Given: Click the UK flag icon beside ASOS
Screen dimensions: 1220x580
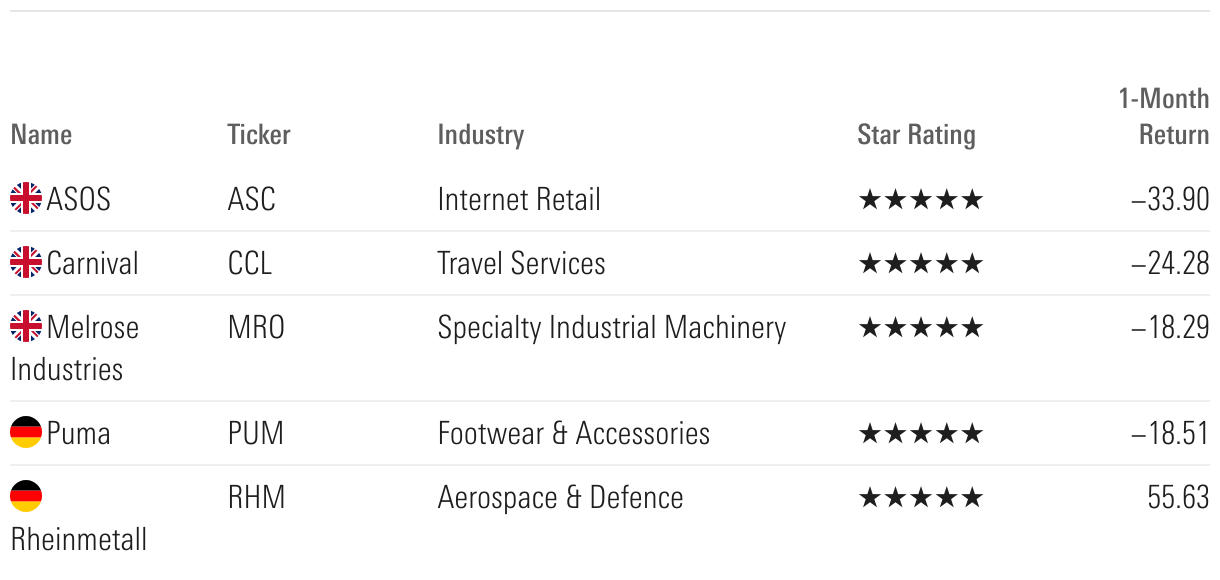Looking at the screenshot, I should [x=26, y=199].
